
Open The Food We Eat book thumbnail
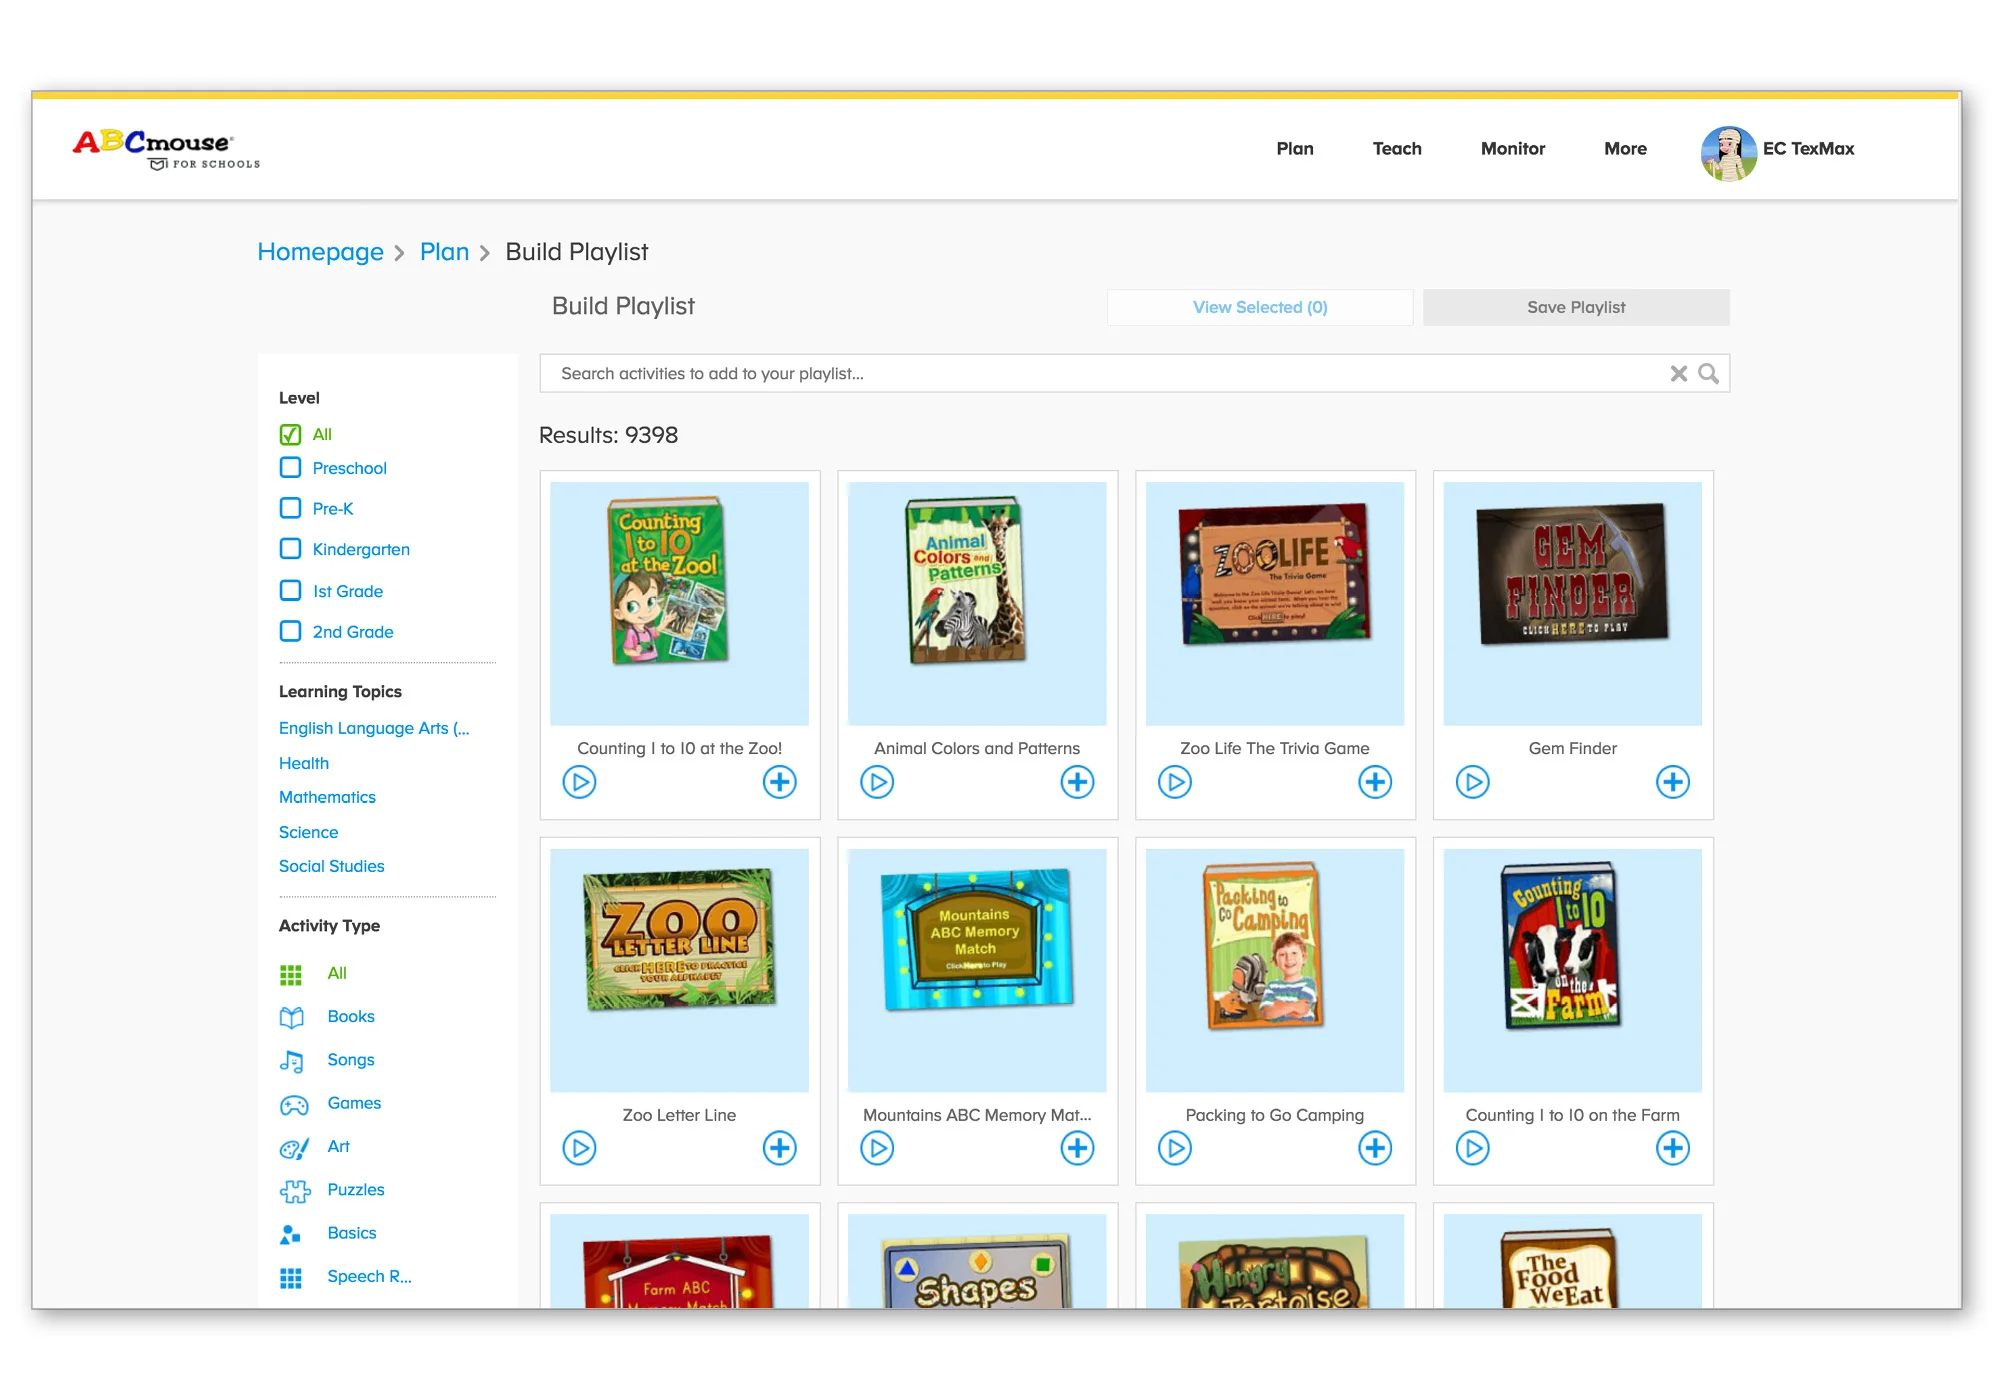[x=1572, y=1261]
